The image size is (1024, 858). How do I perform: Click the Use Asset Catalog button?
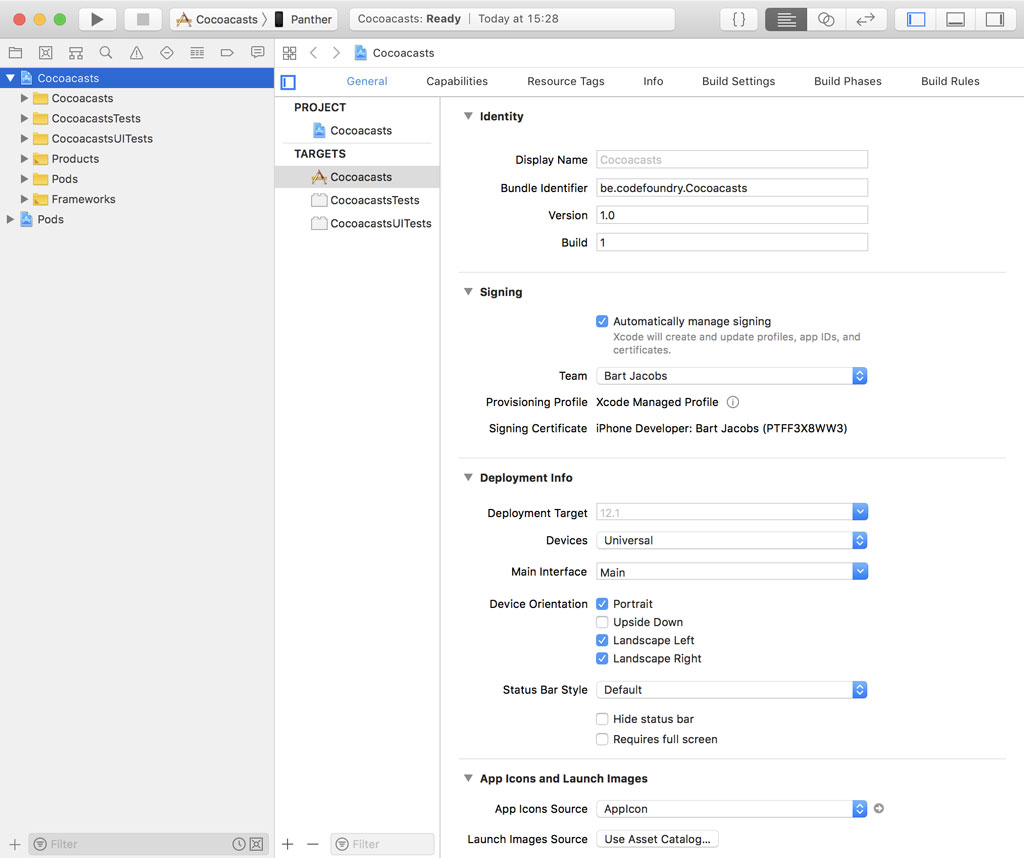[657, 839]
